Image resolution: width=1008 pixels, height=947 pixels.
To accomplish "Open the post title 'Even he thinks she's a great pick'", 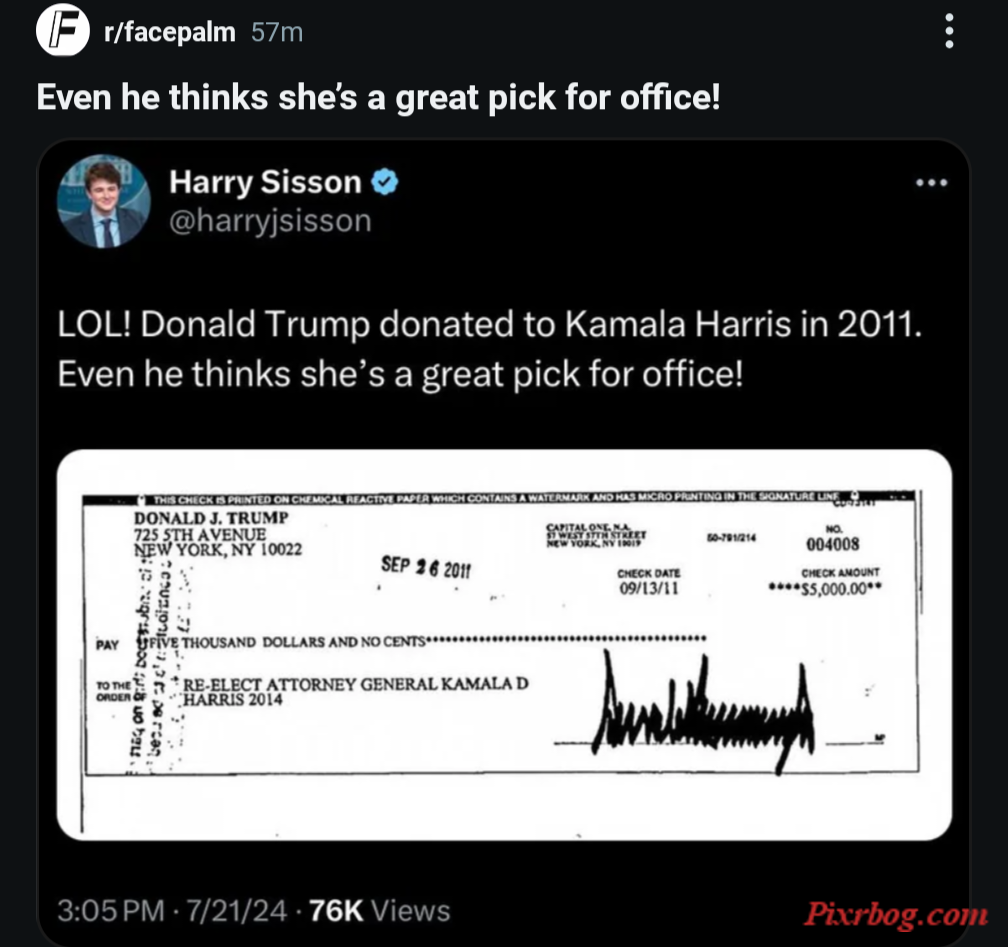I will (378, 98).
